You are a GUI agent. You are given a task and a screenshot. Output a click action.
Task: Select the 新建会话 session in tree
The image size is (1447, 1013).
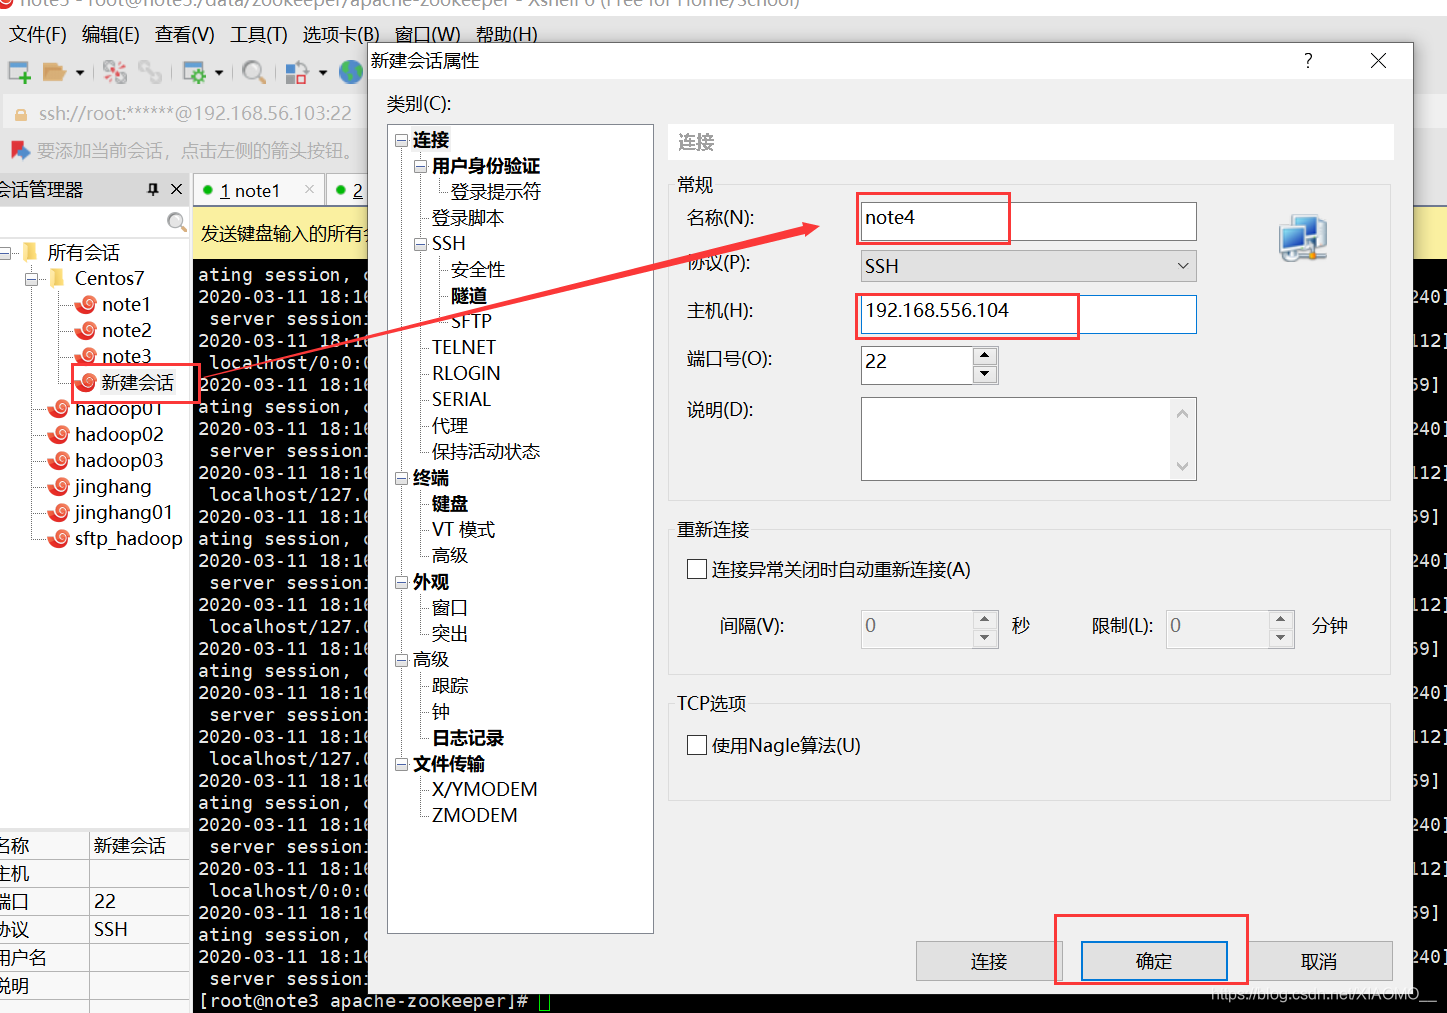(x=138, y=382)
